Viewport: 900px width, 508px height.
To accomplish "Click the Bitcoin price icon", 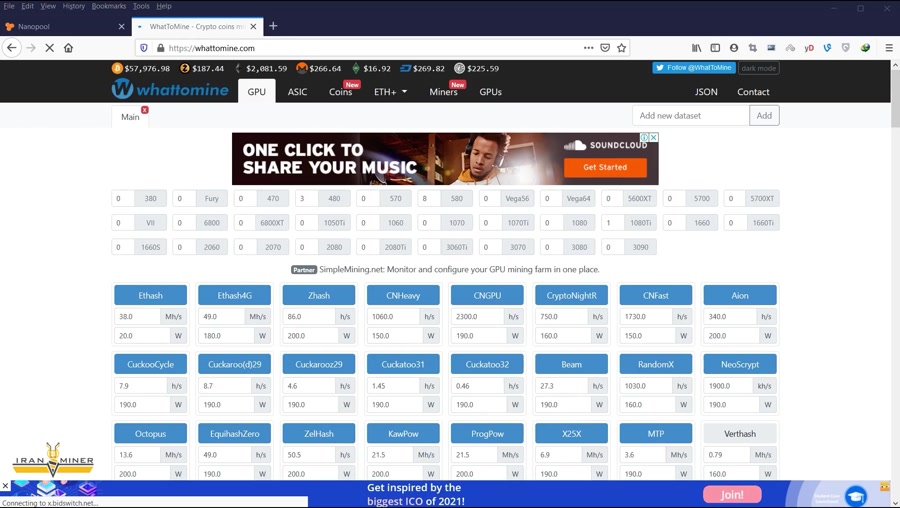I will coord(117,68).
